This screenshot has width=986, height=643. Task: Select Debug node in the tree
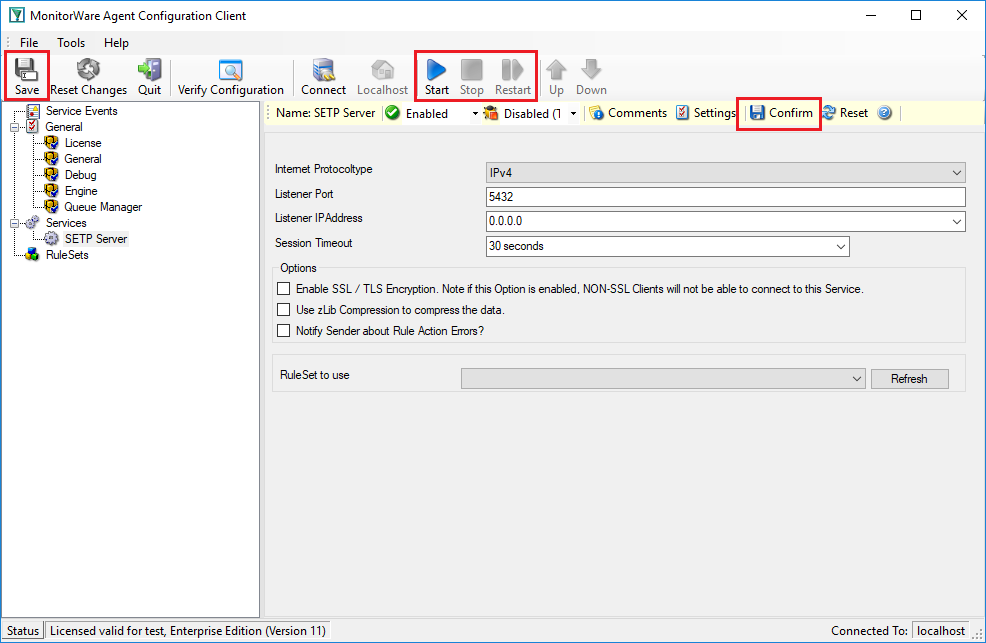pos(80,175)
